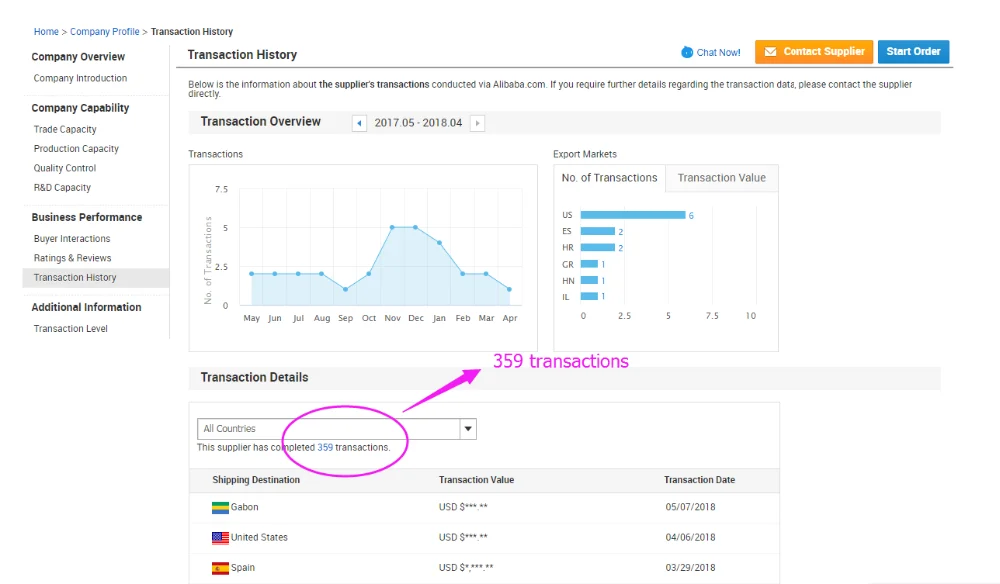Viewport: 1000px width, 584px height.
Task: Select No. of Transactions tab
Action: (609, 178)
